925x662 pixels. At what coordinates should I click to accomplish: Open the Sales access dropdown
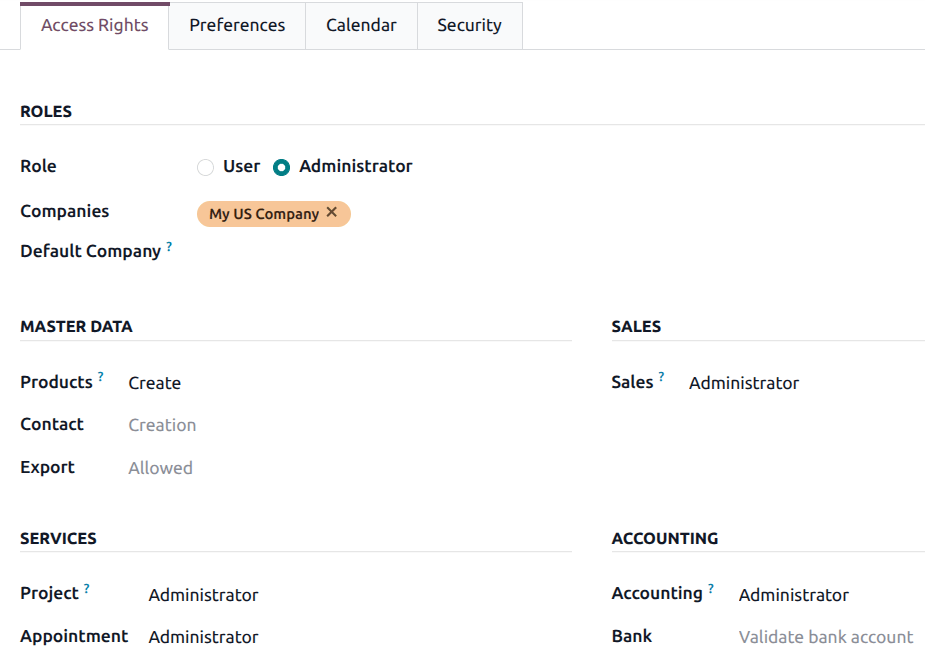pyautogui.click(x=806, y=383)
